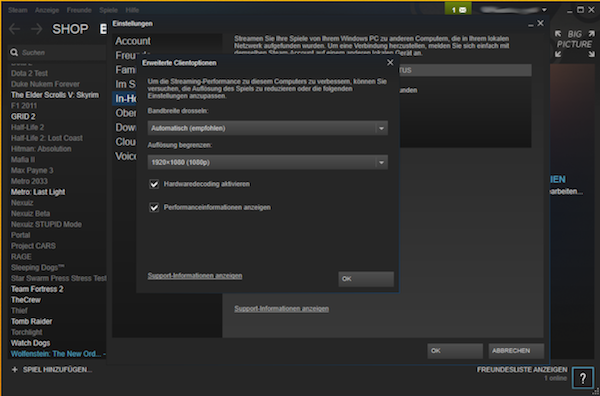Screen dimensions: 600x396
Task: Open the Bandbreite drosseln dropdown
Action: [267, 128]
